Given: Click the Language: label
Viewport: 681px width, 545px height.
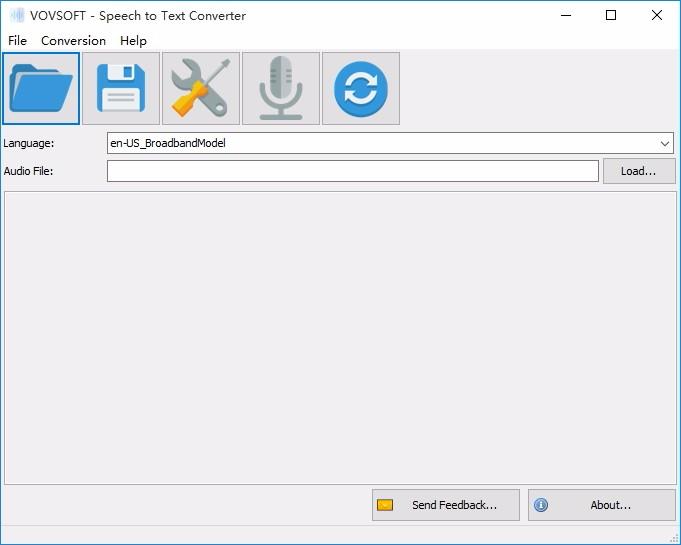Looking at the screenshot, I should click(x=29, y=143).
